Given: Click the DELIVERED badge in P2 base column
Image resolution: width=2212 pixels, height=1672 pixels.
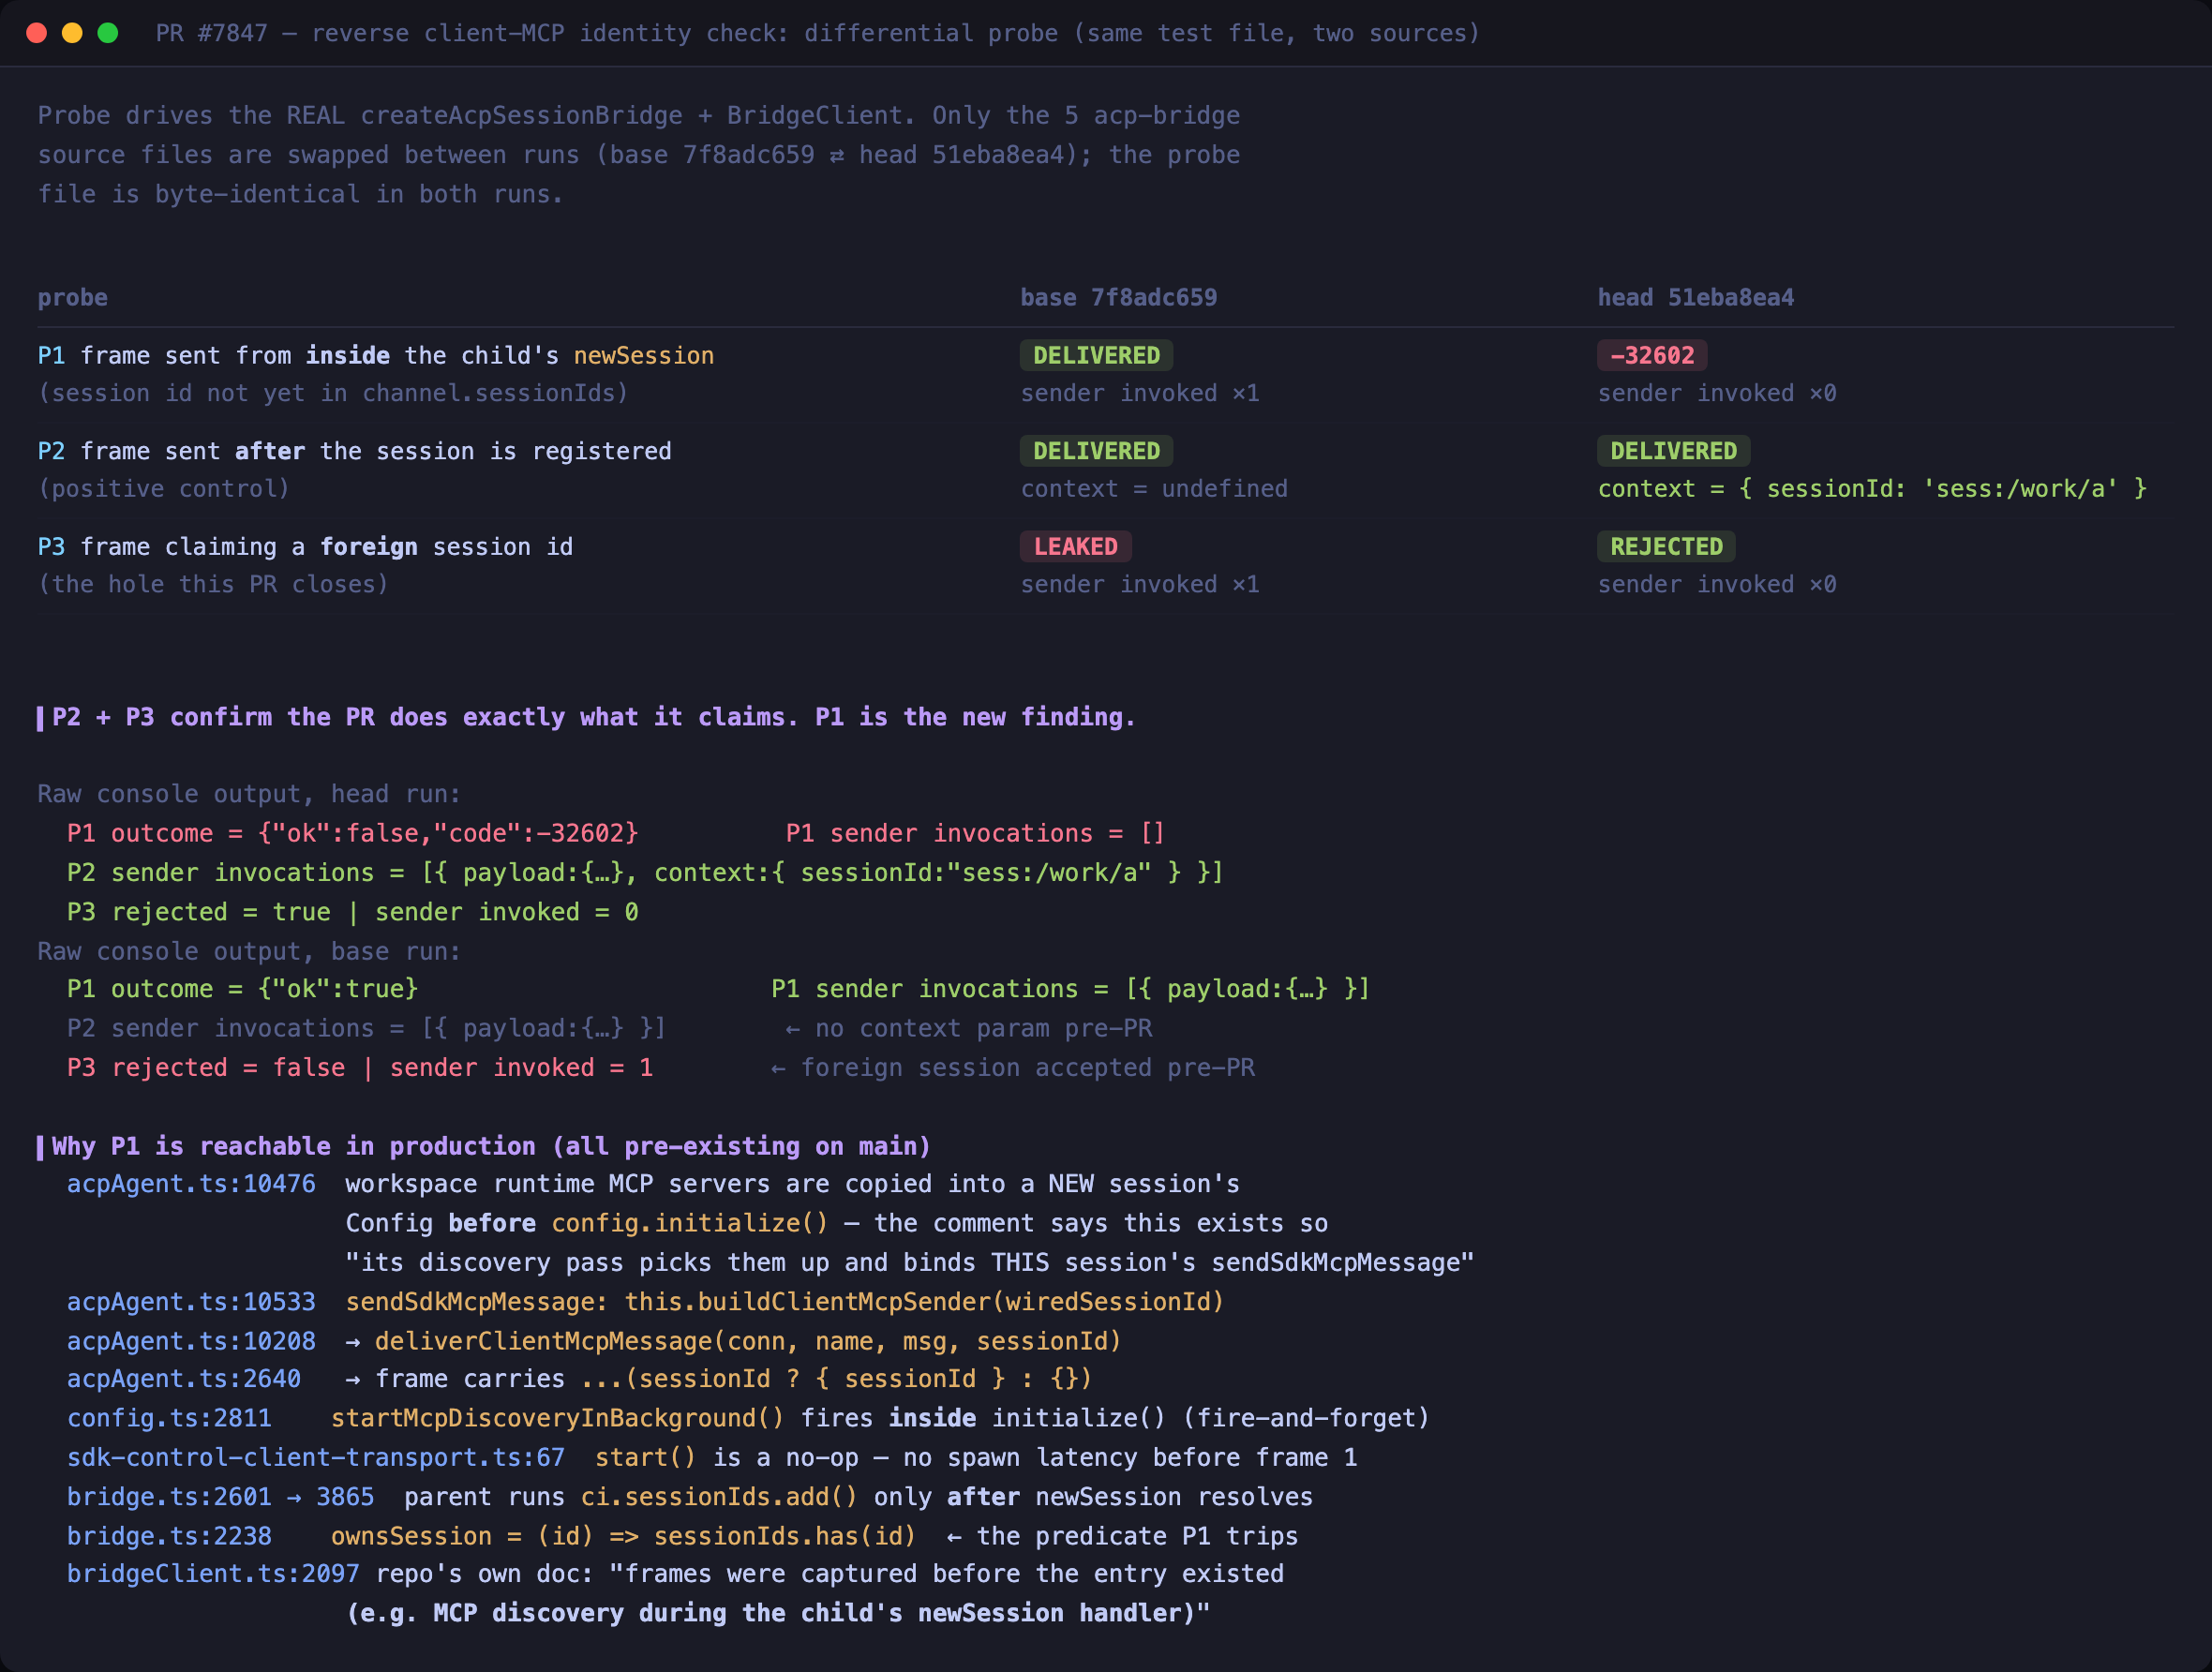Looking at the screenshot, I should click(x=1097, y=452).
